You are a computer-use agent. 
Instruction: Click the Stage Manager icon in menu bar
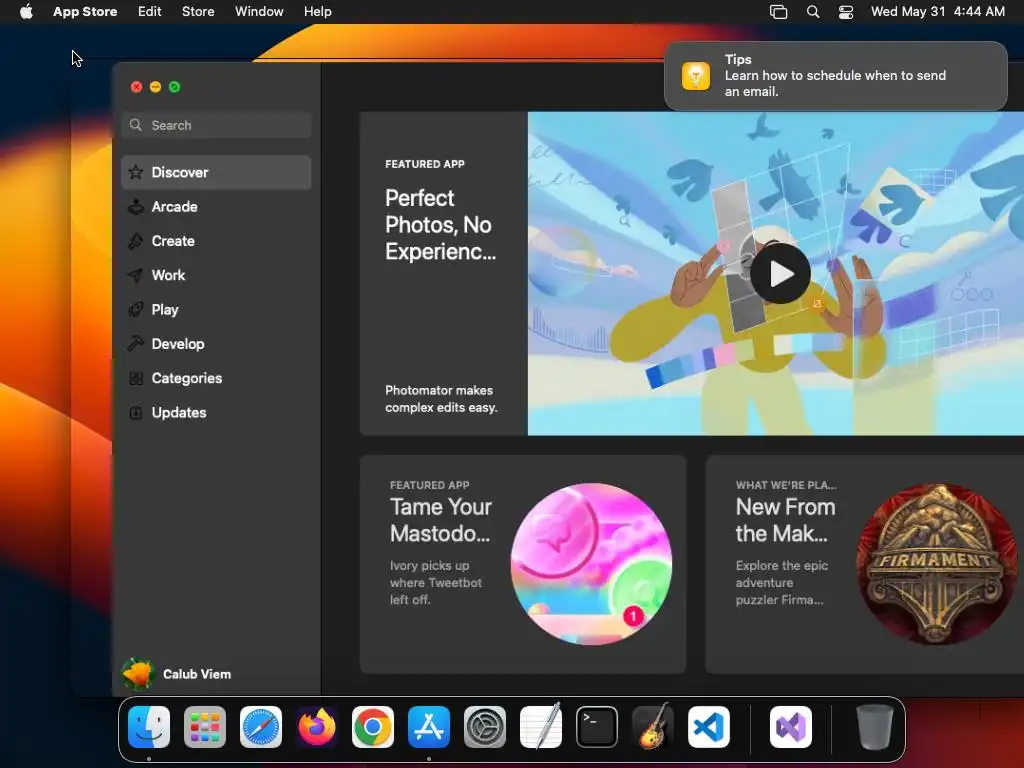pyautogui.click(x=778, y=12)
